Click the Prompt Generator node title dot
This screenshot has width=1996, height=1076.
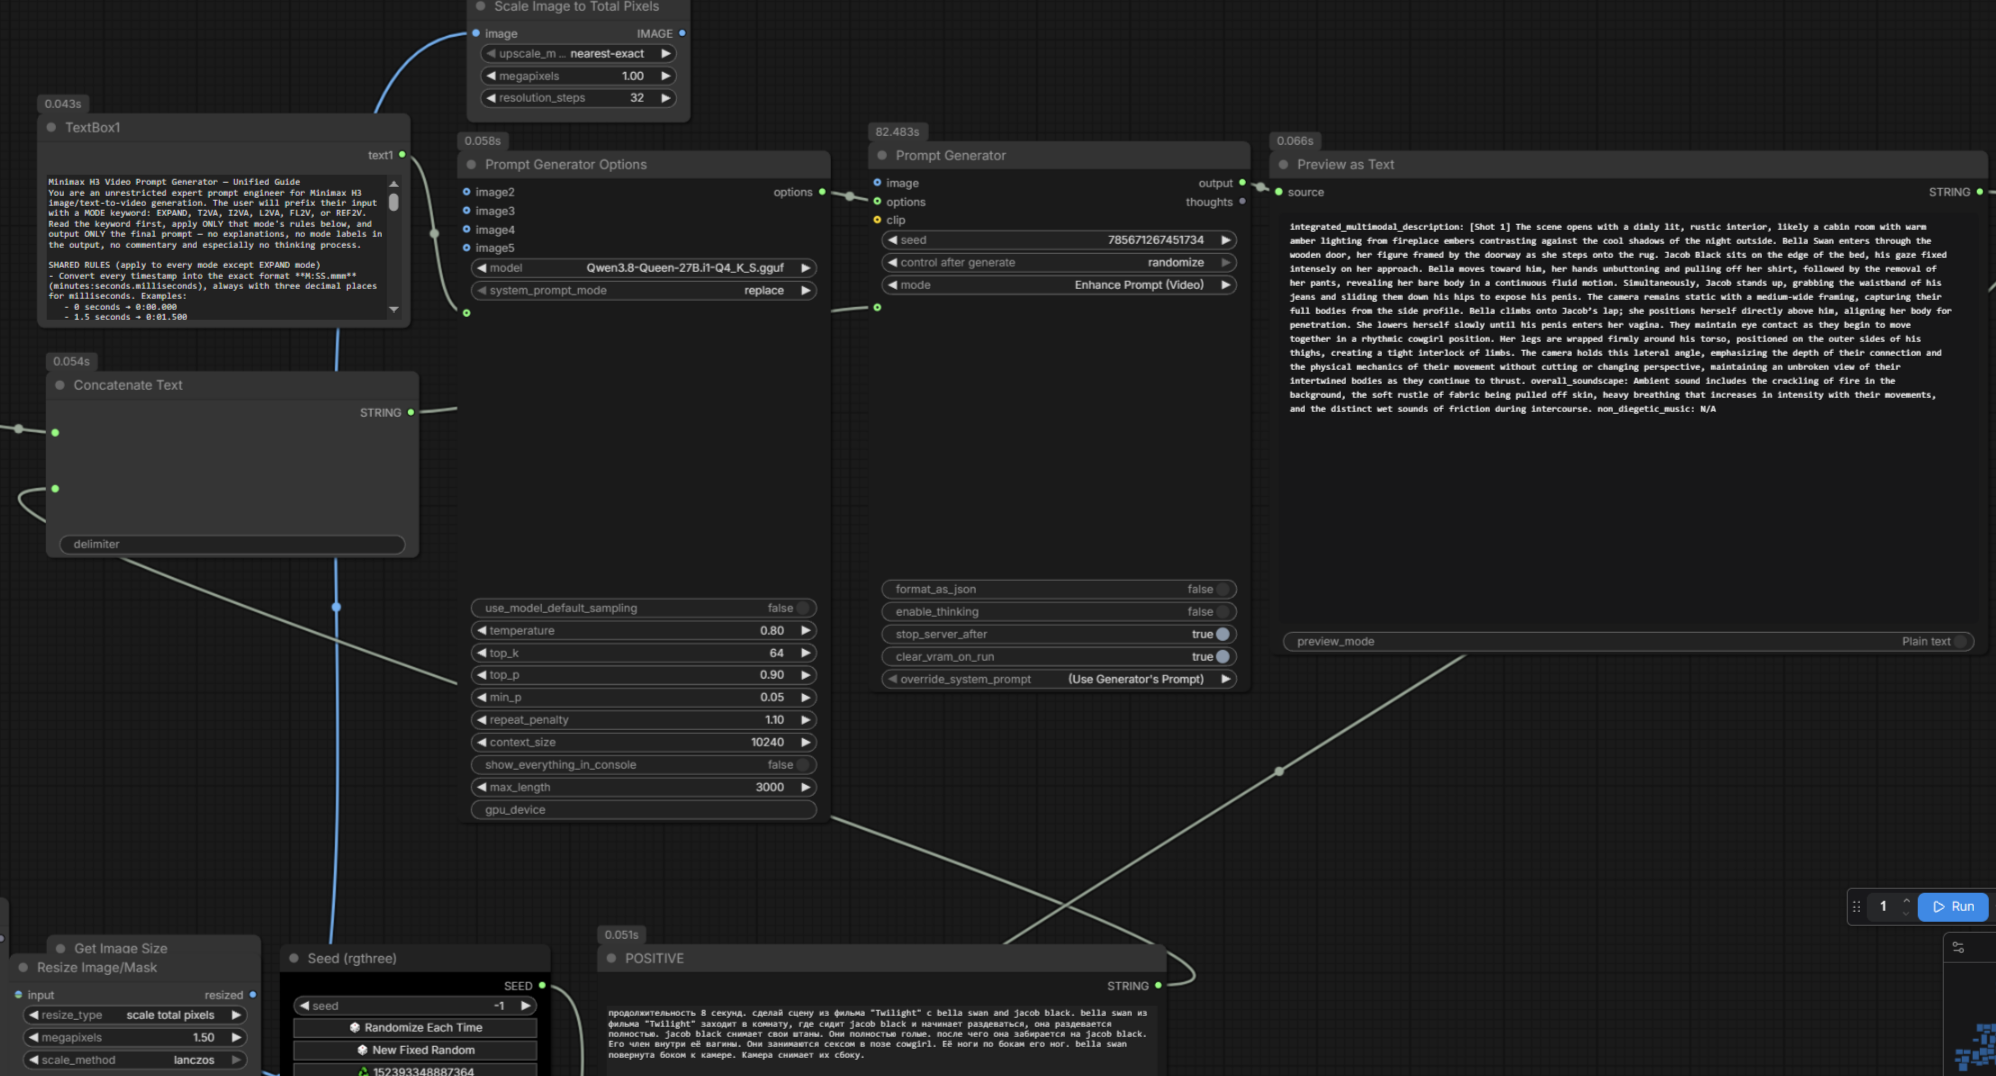882,156
